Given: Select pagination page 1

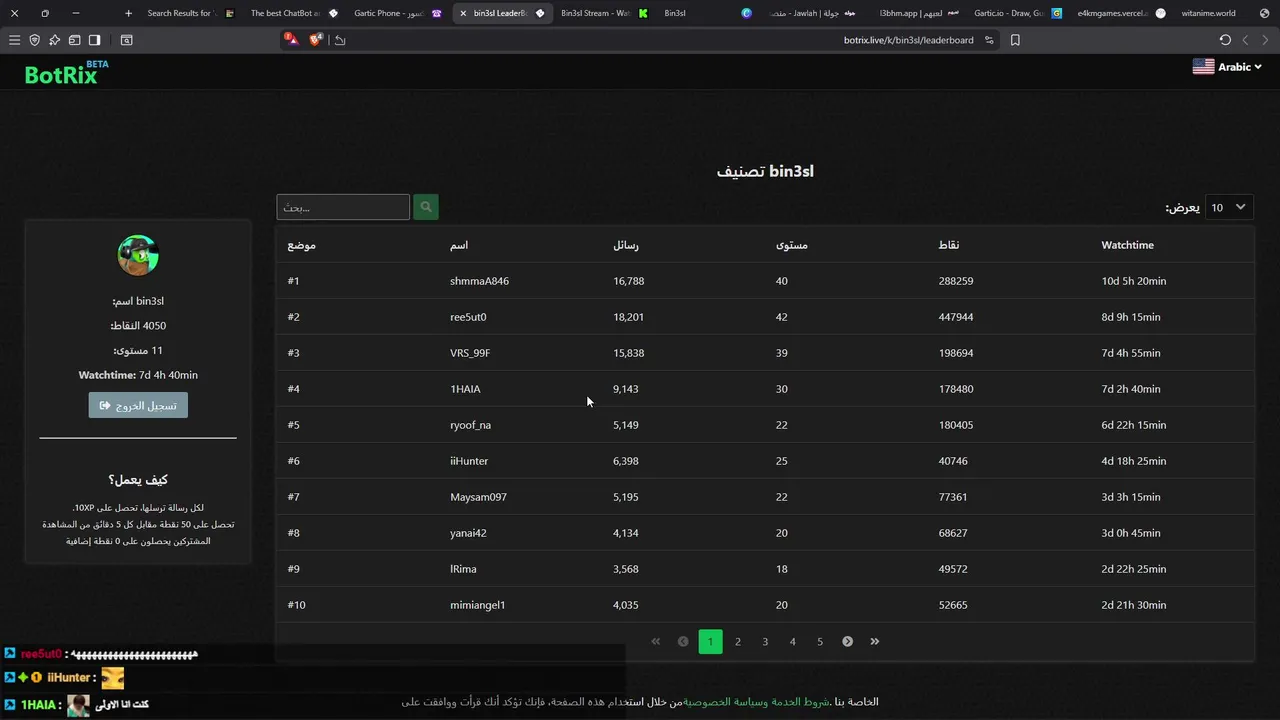Looking at the screenshot, I should [x=711, y=641].
